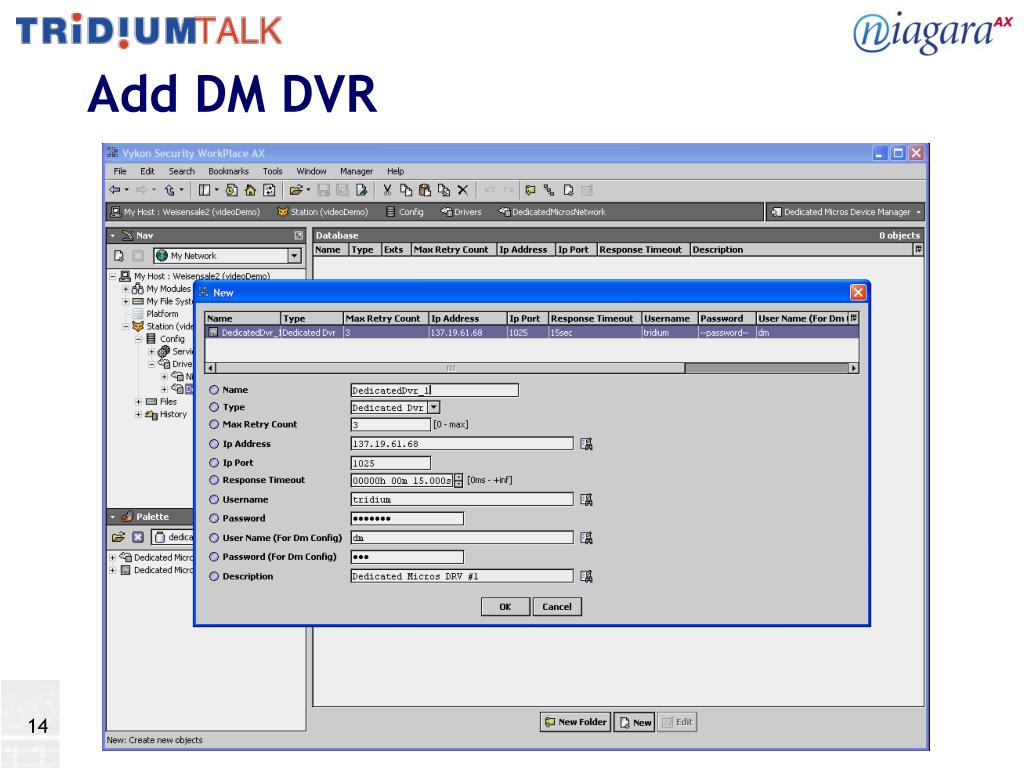Image resolution: width=1024 pixels, height=768 pixels.
Task: Open the Help menu
Action: pos(395,171)
